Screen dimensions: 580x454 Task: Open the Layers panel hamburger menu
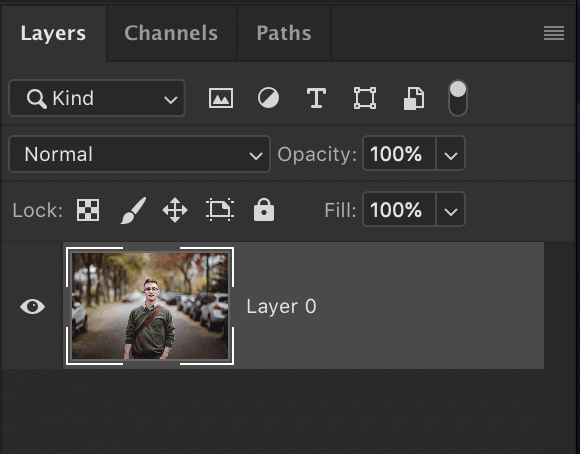[554, 33]
